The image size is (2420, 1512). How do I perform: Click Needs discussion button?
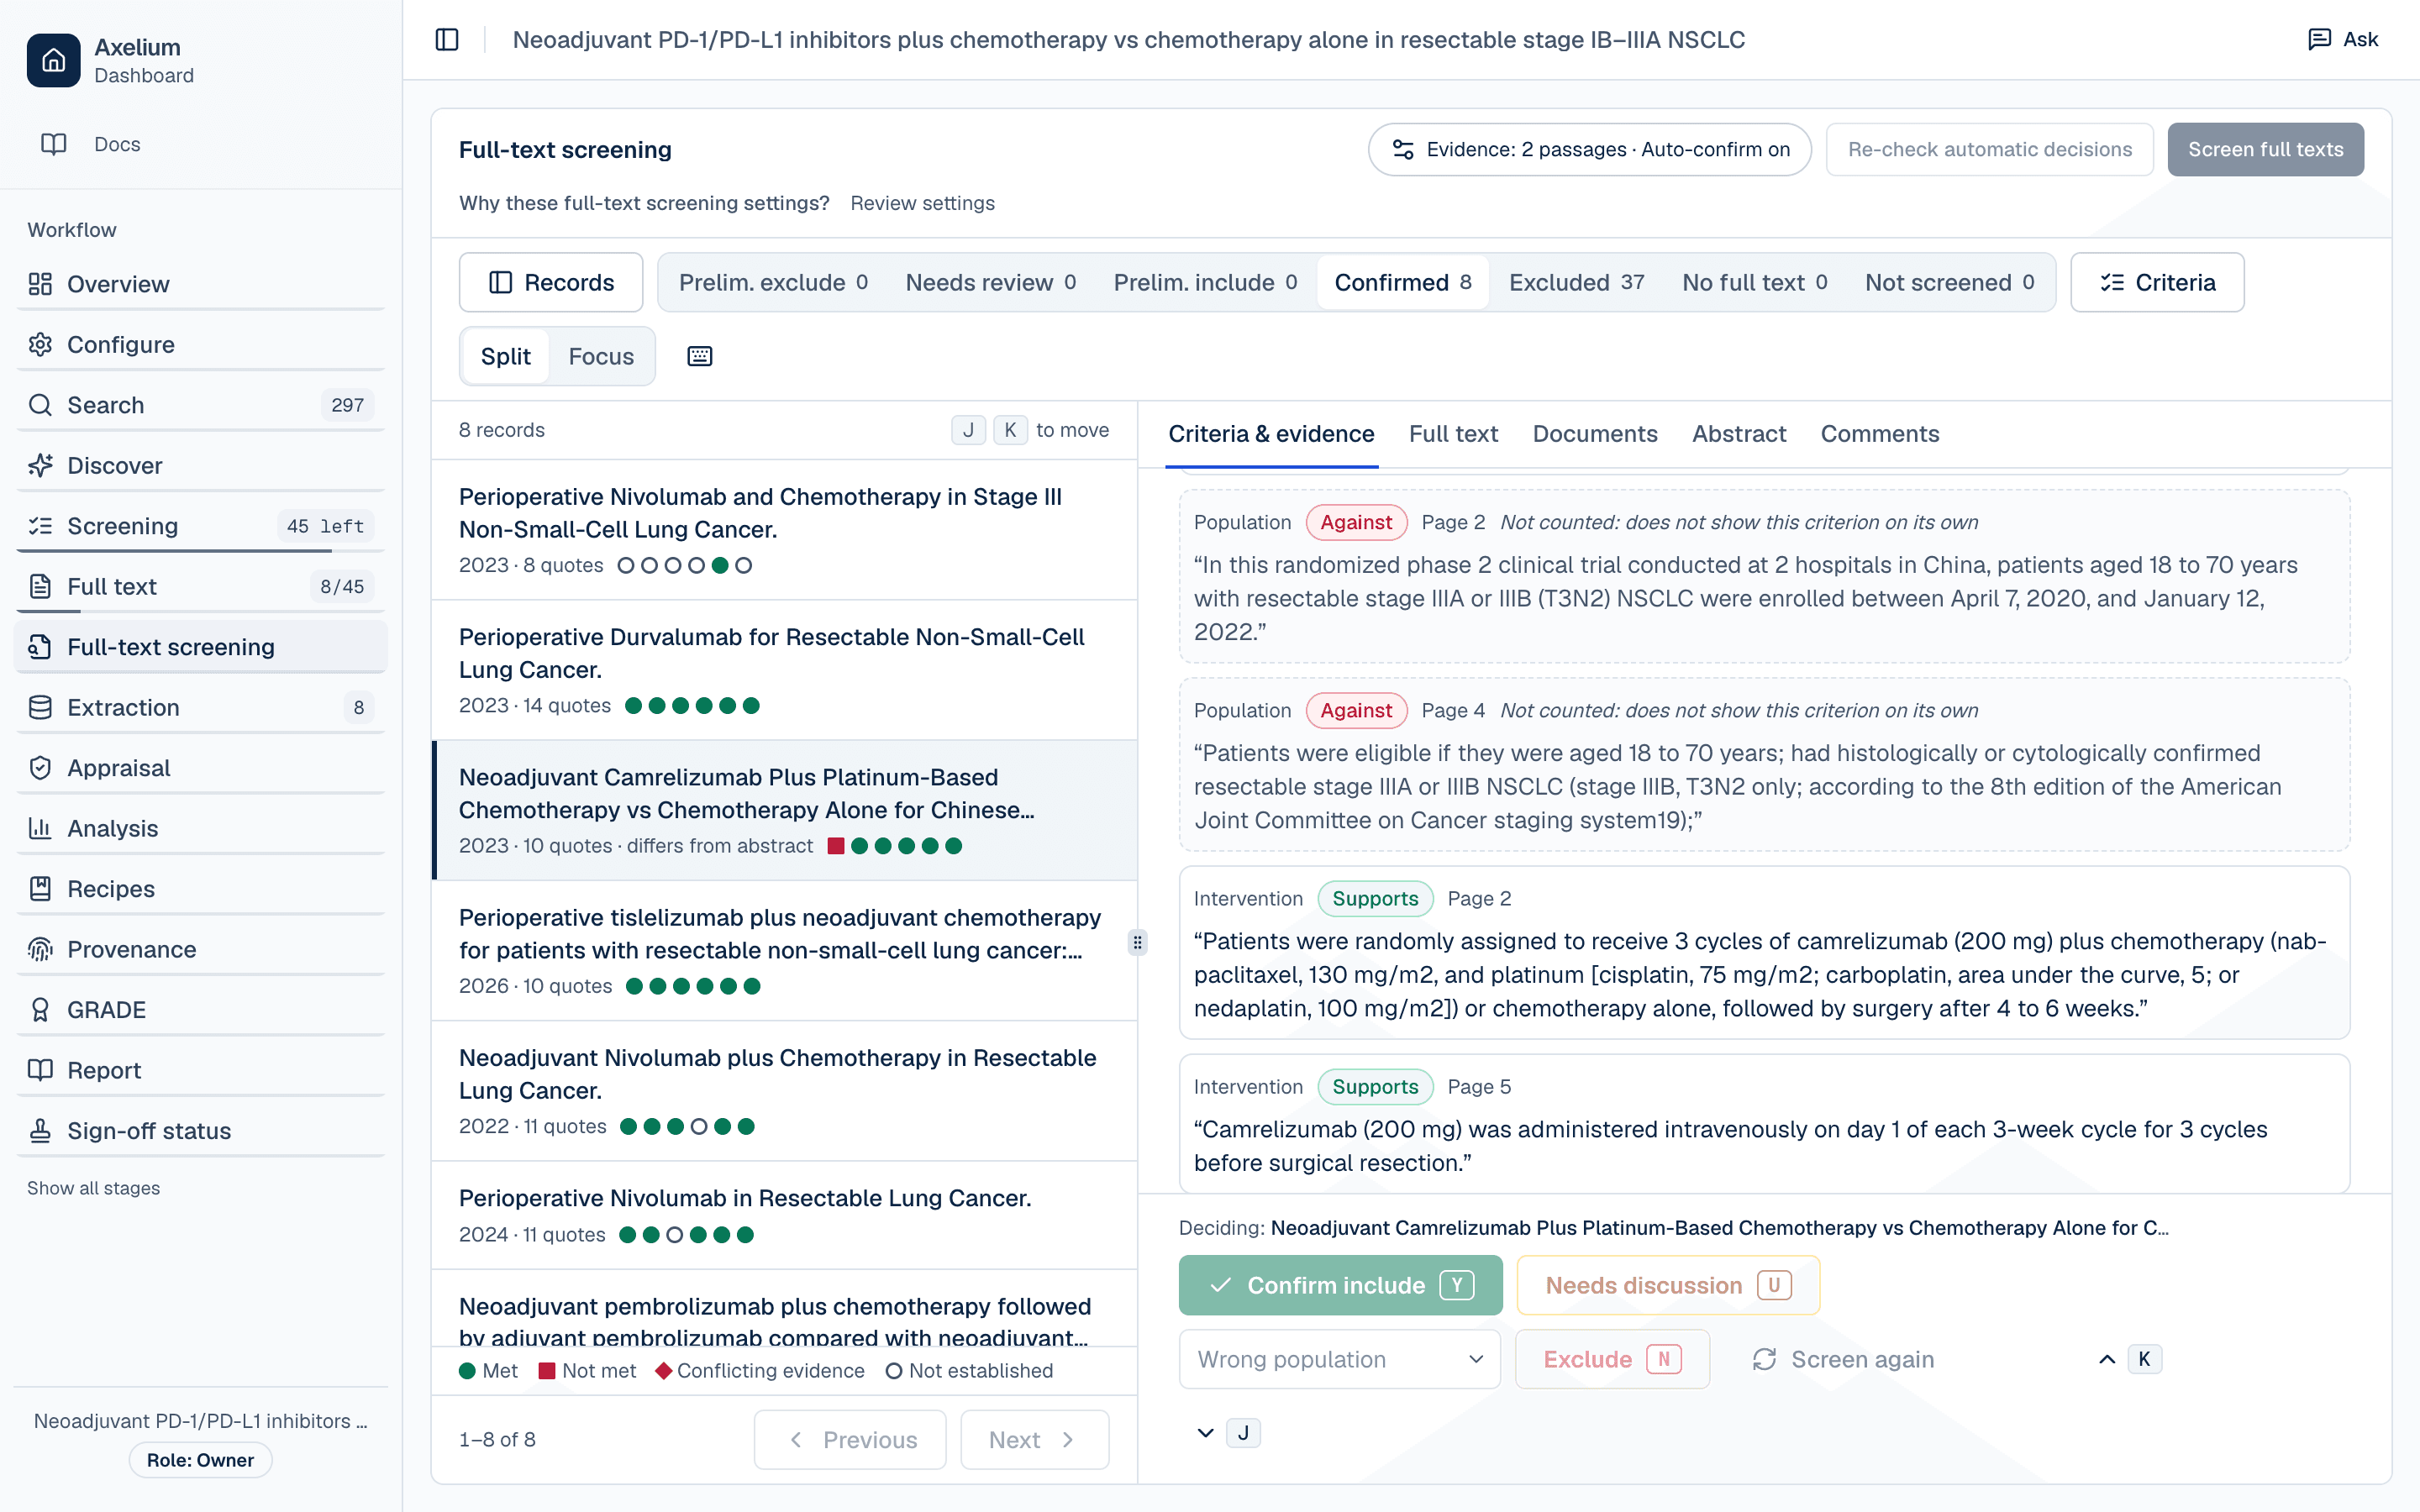point(1668,1285)
